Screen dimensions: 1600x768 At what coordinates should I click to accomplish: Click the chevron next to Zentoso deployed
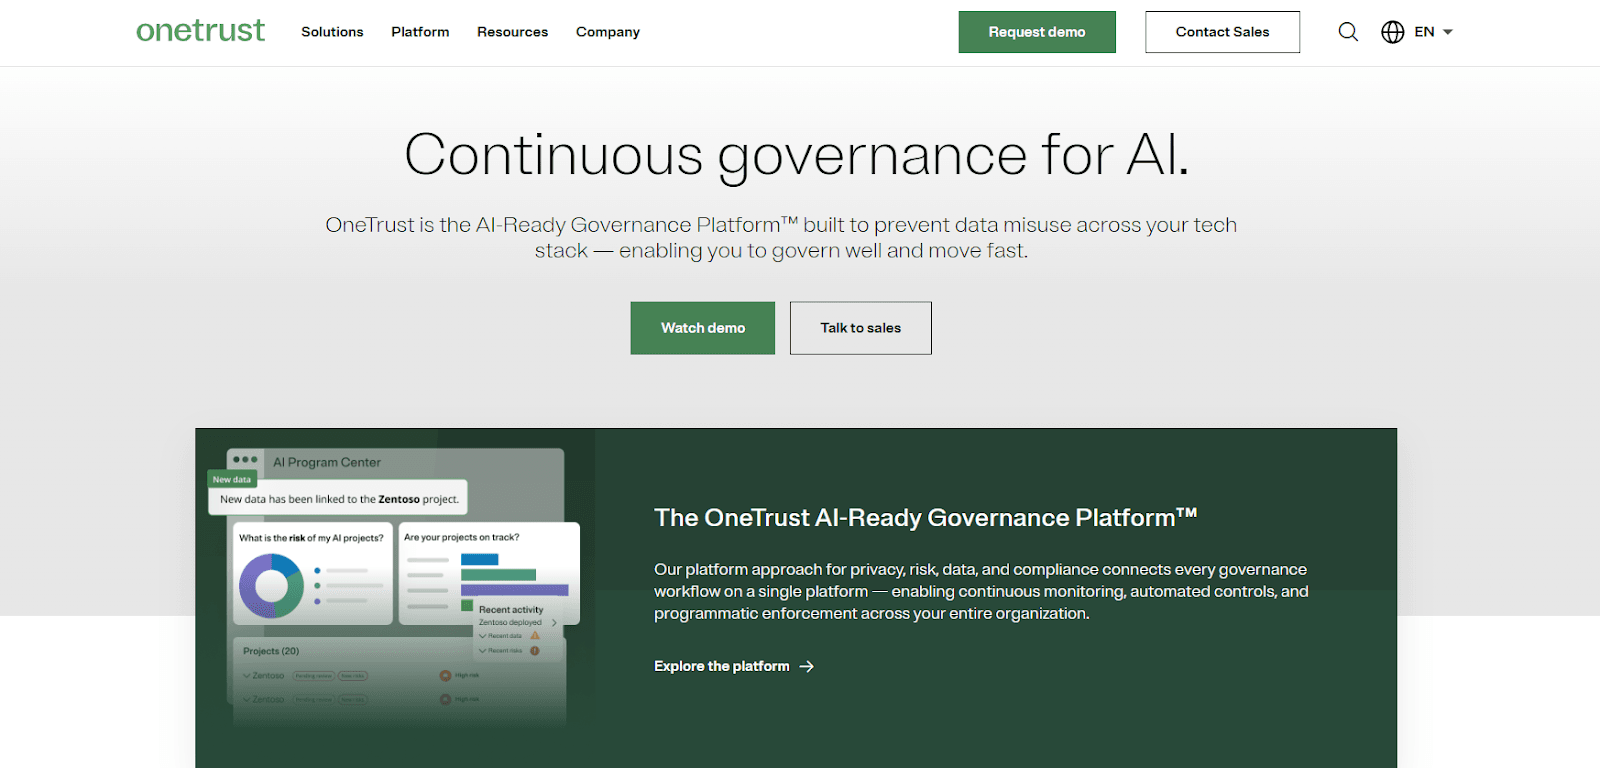click(x=554, y=622)
